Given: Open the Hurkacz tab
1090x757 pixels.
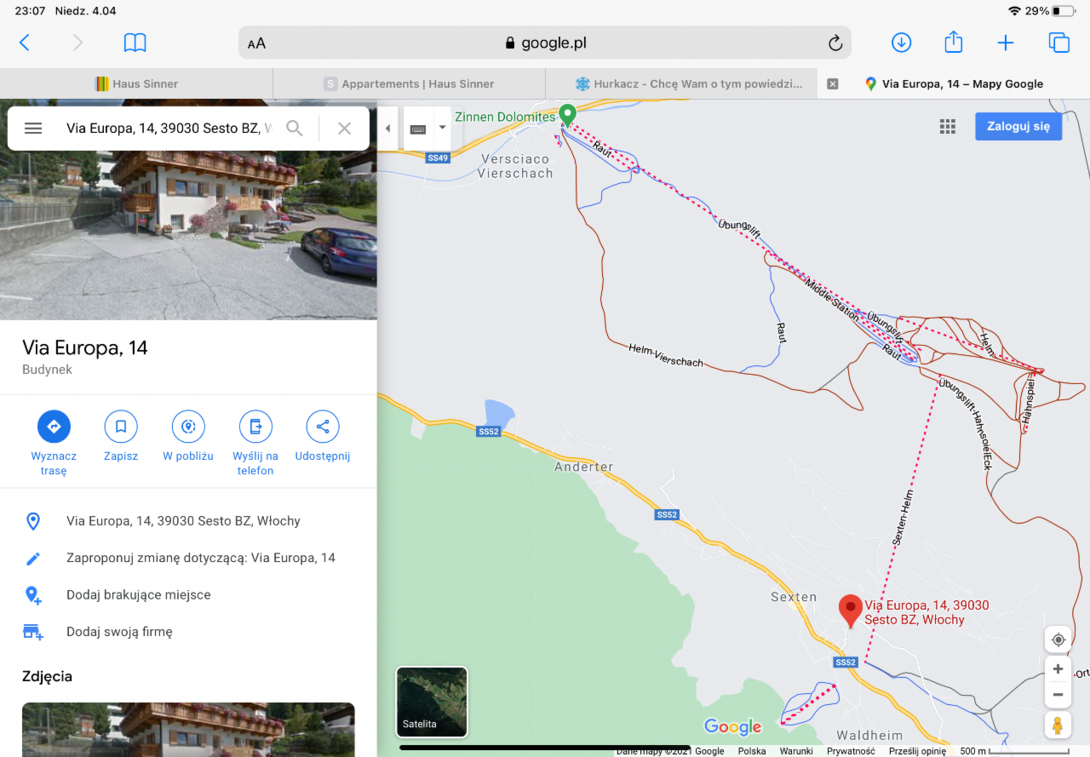Looking at the screenshot, I should point(682,83).
